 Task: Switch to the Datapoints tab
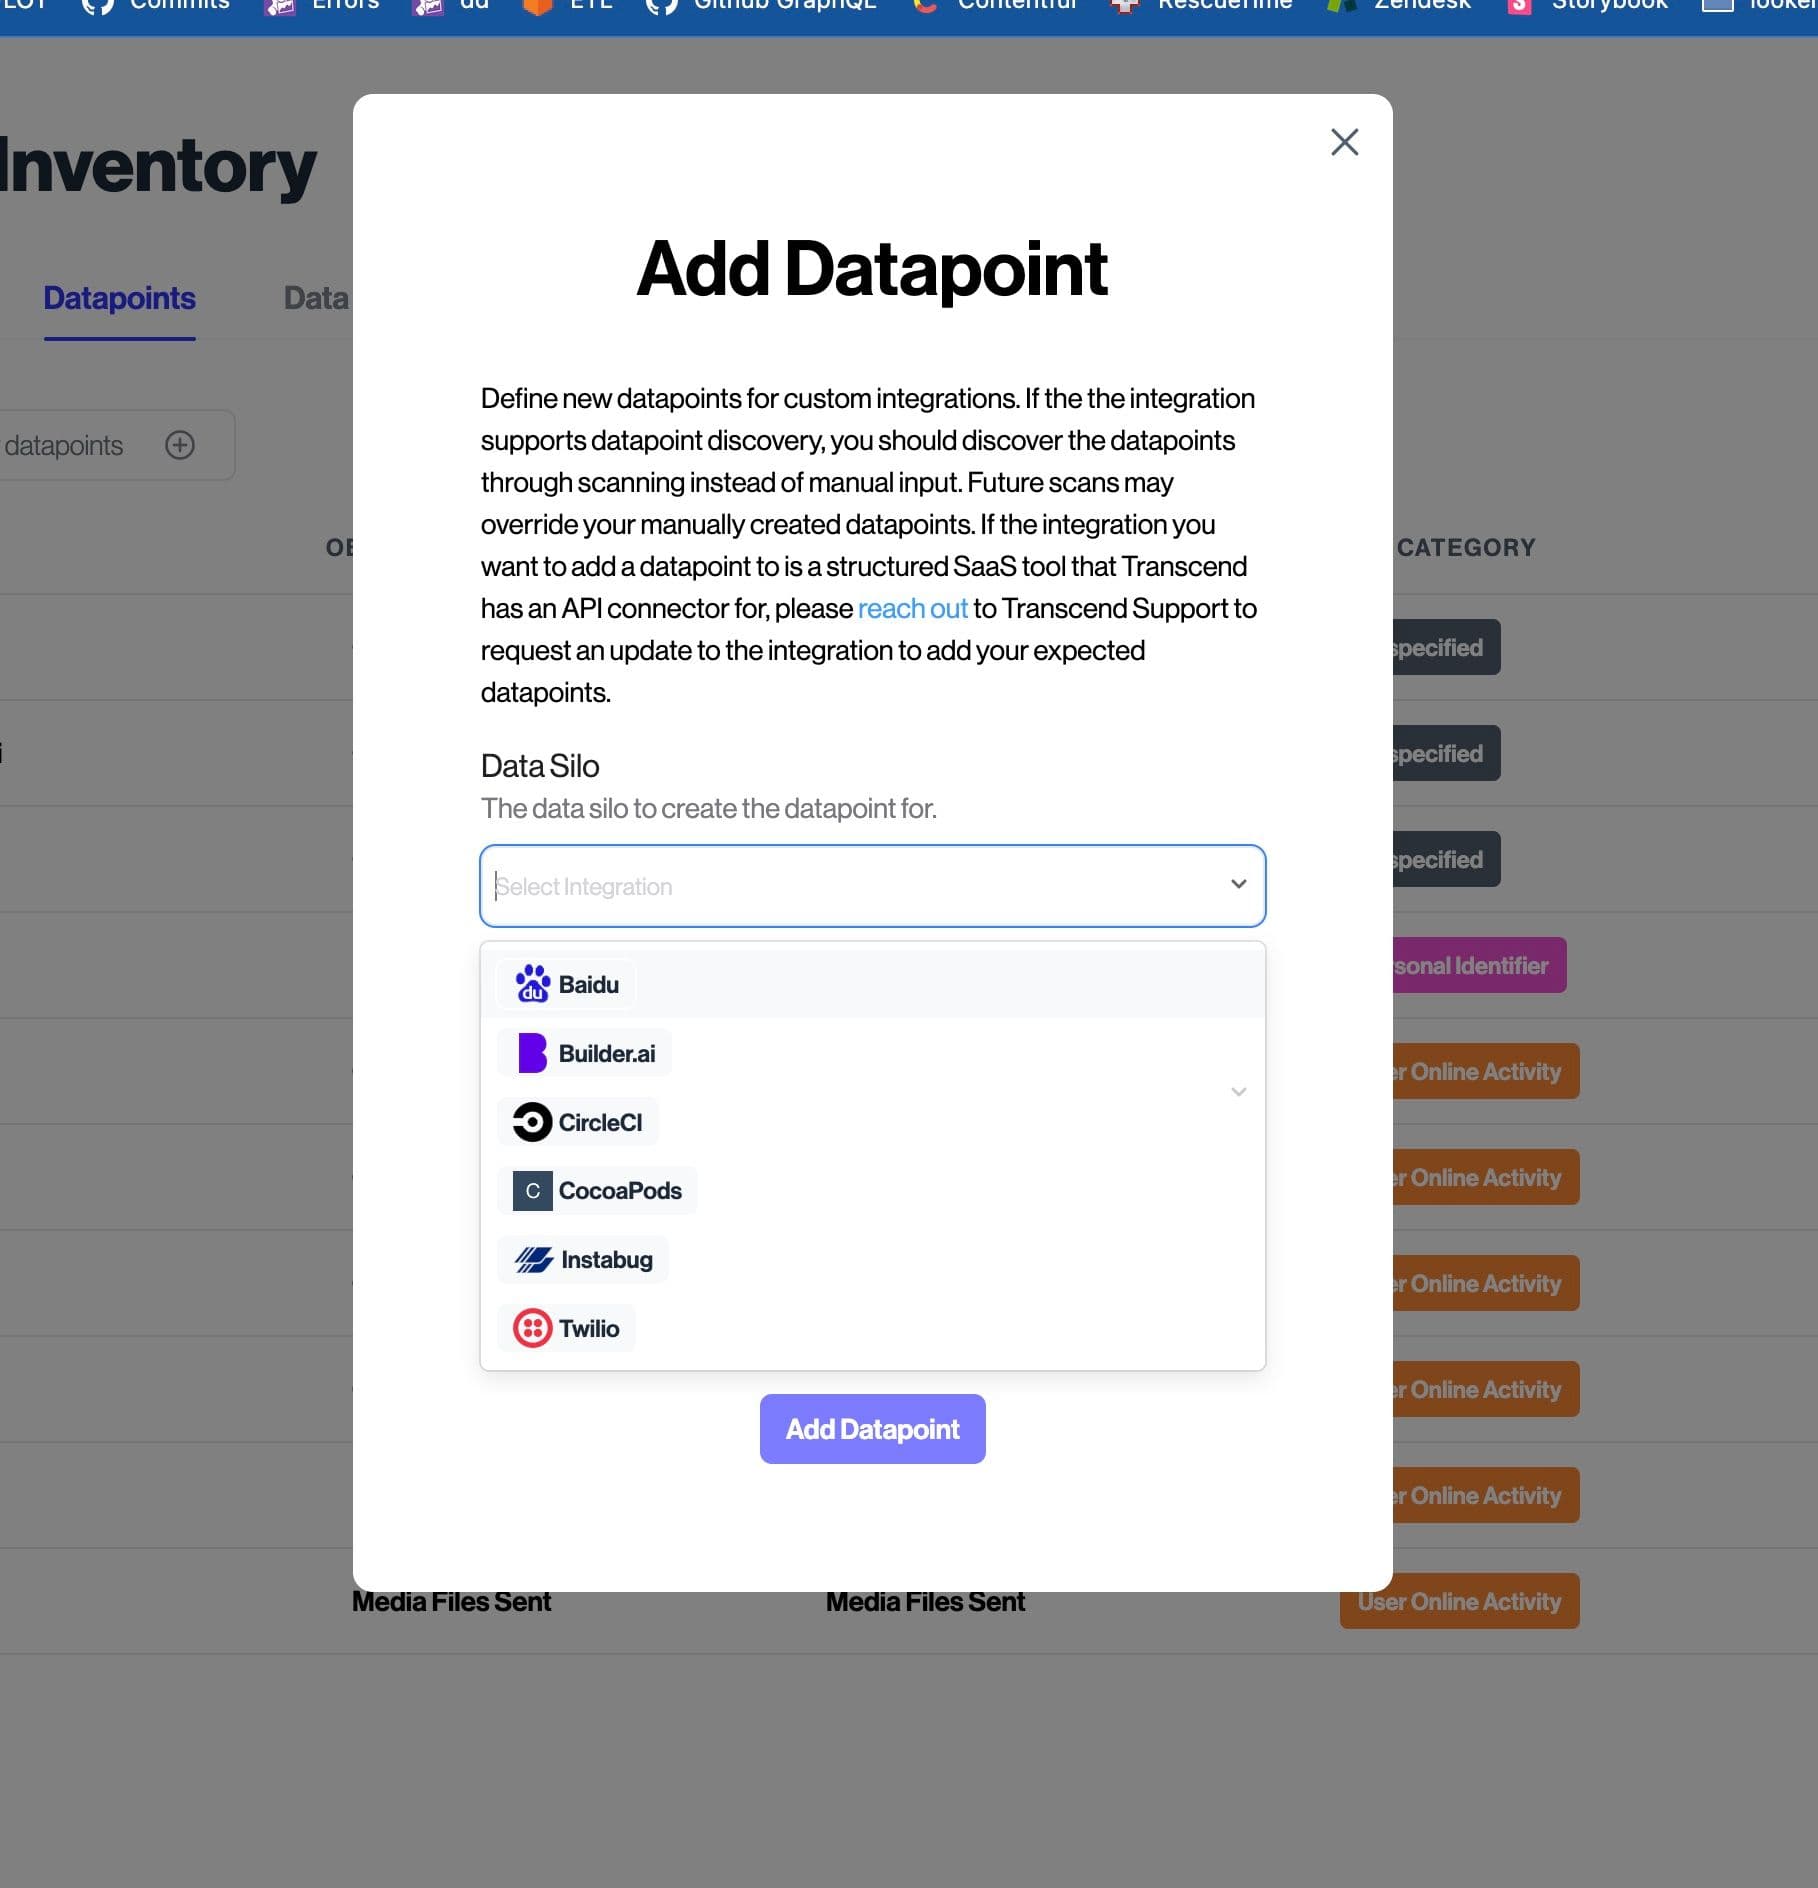pos(119,298)
